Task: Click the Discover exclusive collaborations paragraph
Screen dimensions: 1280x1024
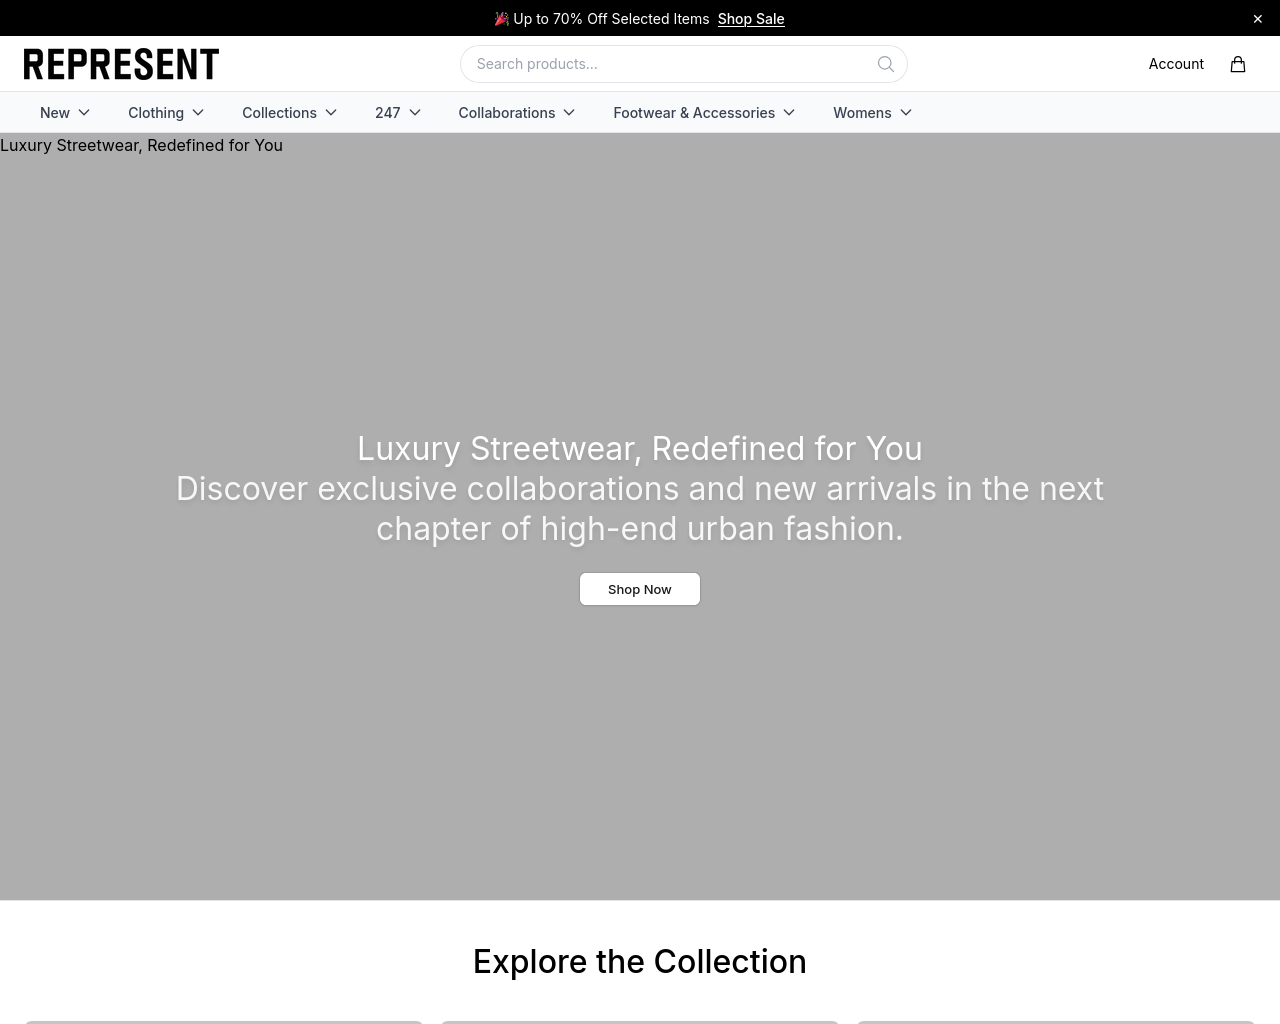Action: click(640, 508)
